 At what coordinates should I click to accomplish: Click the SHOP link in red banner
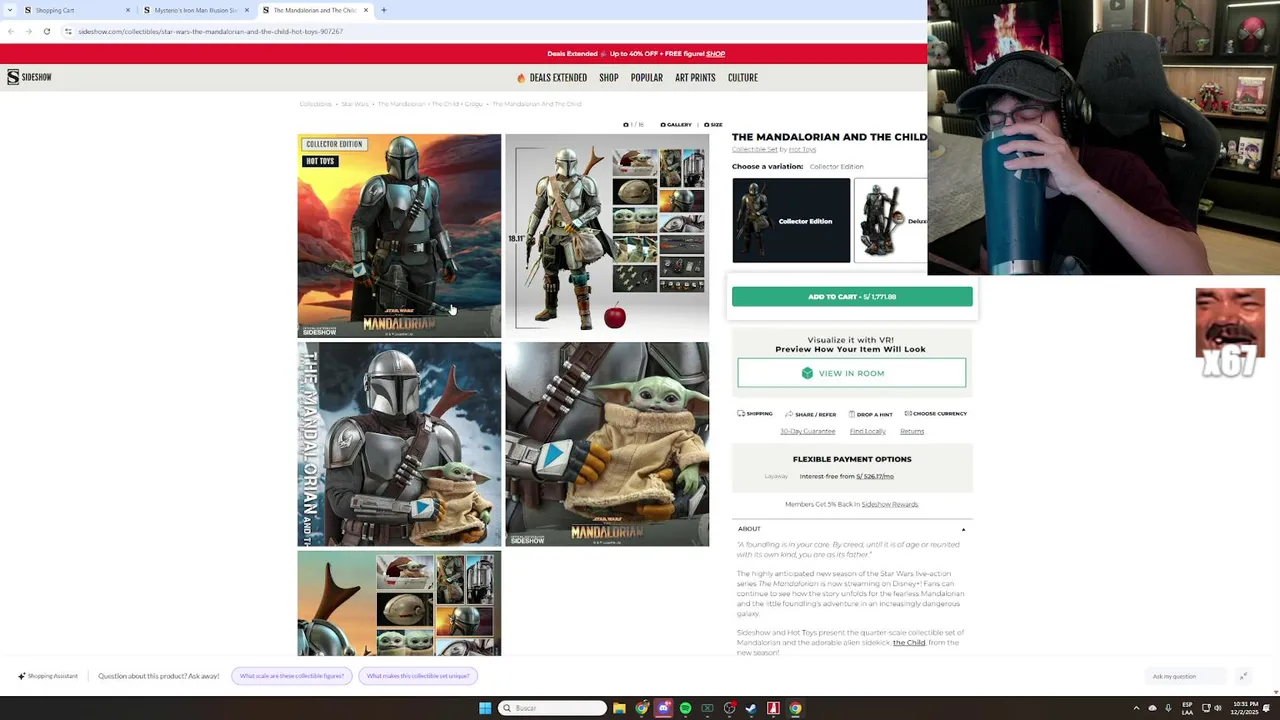(715, 54)
